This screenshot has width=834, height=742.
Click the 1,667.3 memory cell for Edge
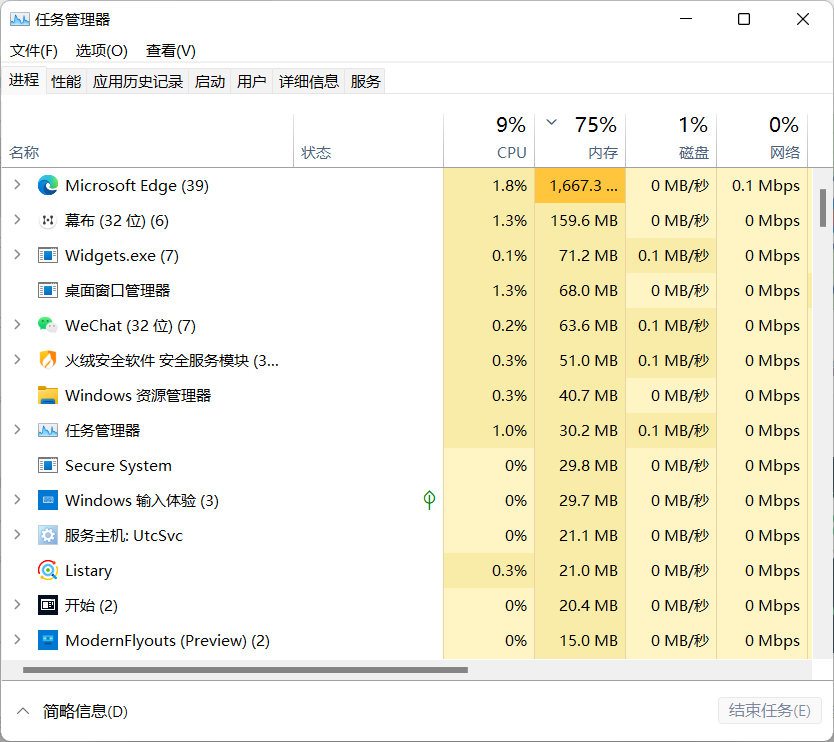click(x=580, y=185)
